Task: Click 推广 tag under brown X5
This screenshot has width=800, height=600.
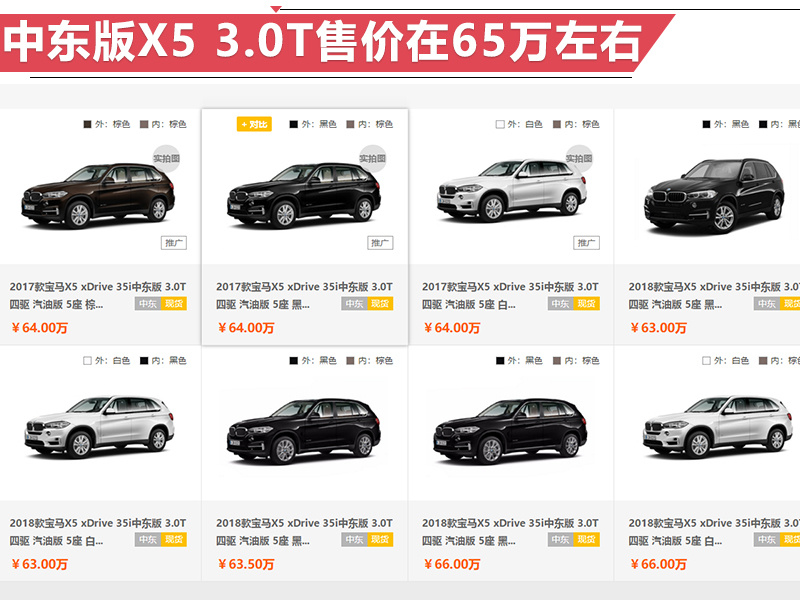Action: tap(174, 243)
